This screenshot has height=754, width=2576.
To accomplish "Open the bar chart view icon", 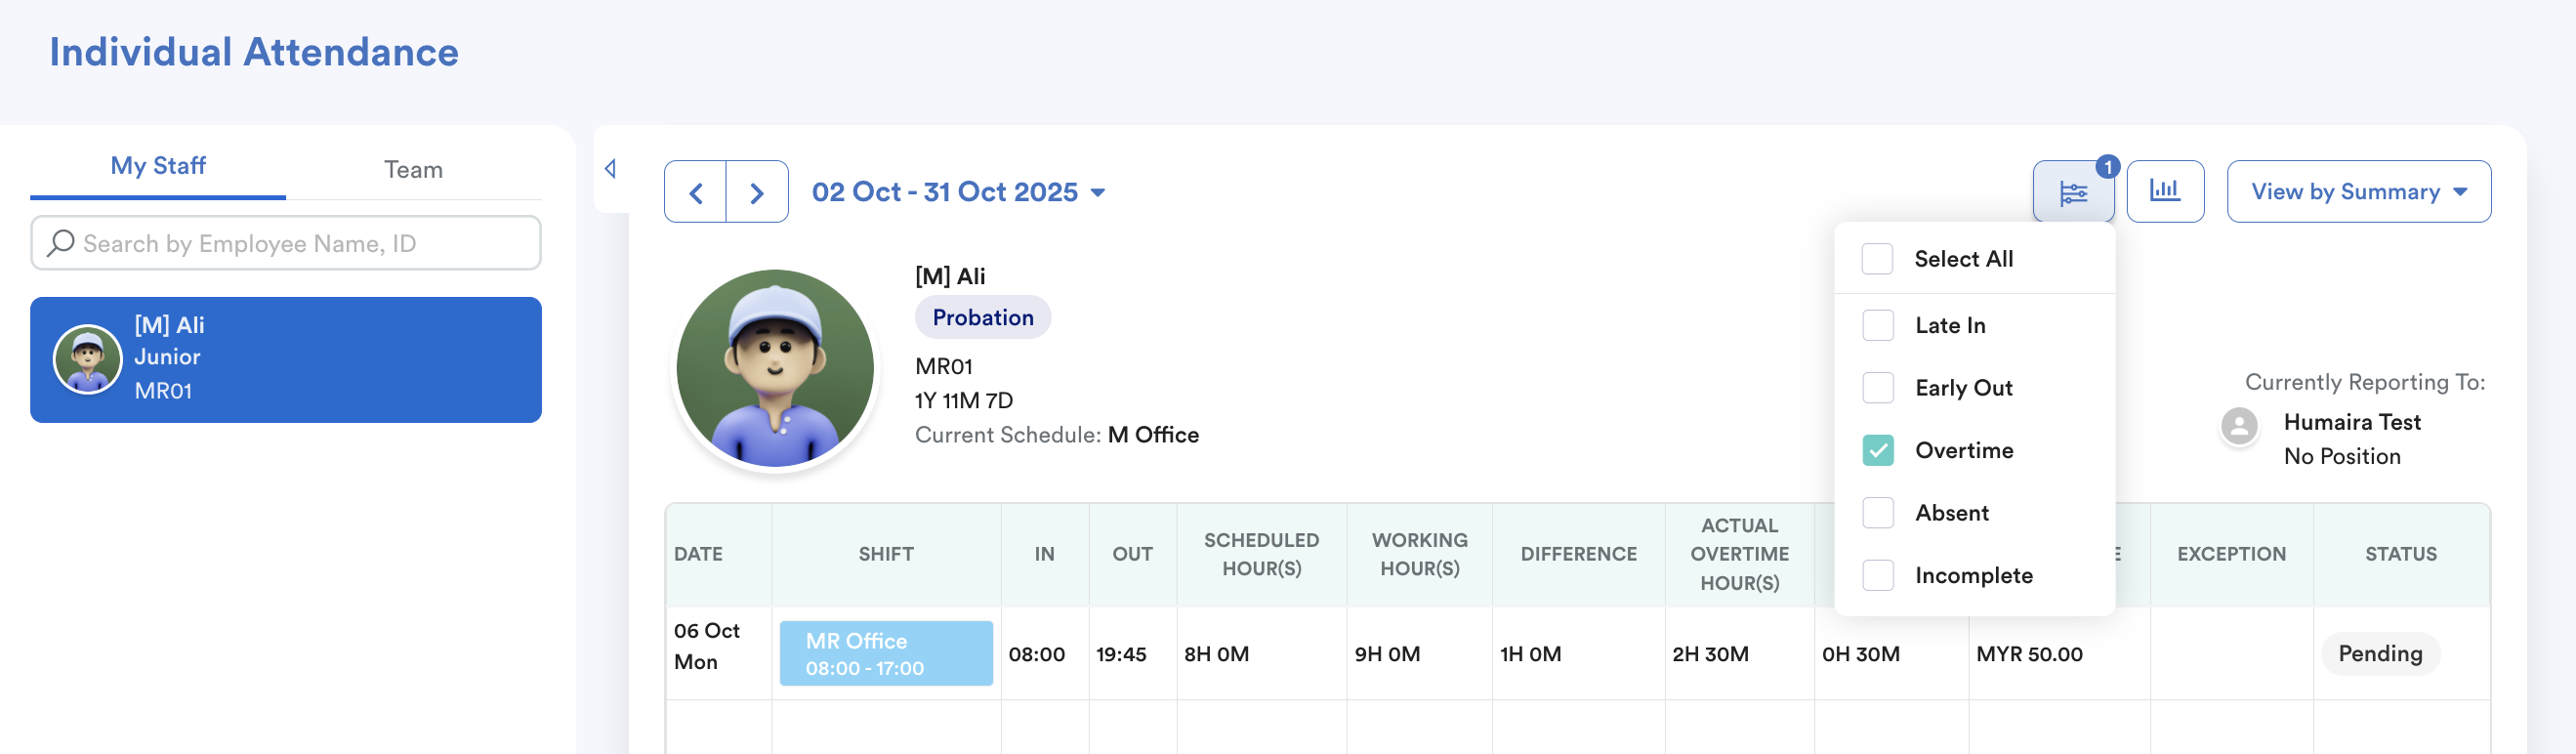I will 2165,191.
